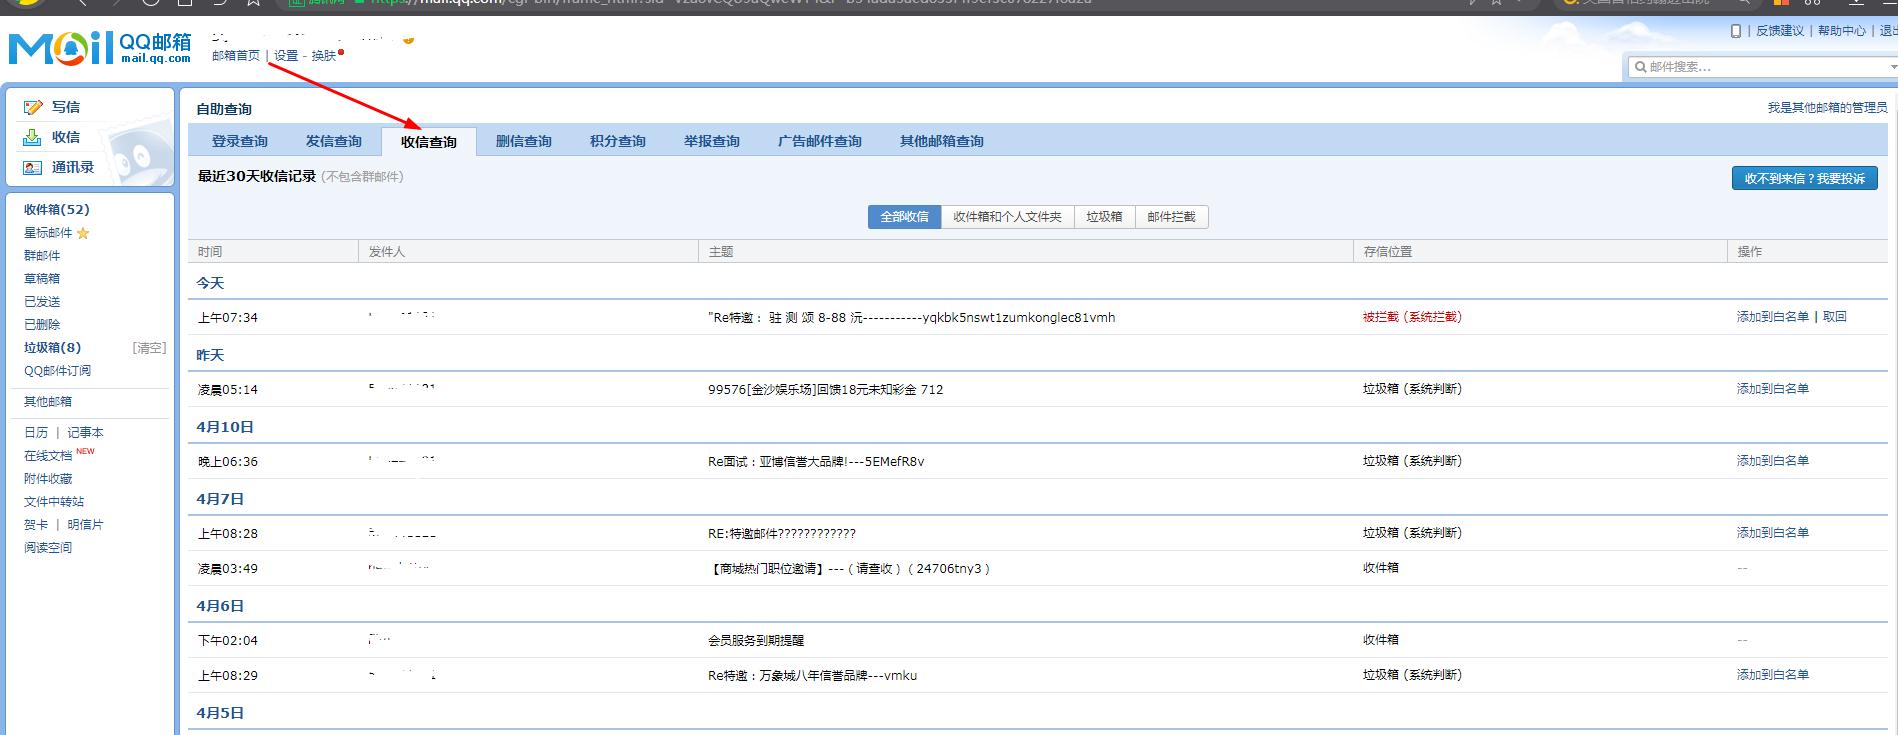This screenshot has height=735, width=1898.
Task: Open the 删信查询 tab
Action: (x=523, y=142)
